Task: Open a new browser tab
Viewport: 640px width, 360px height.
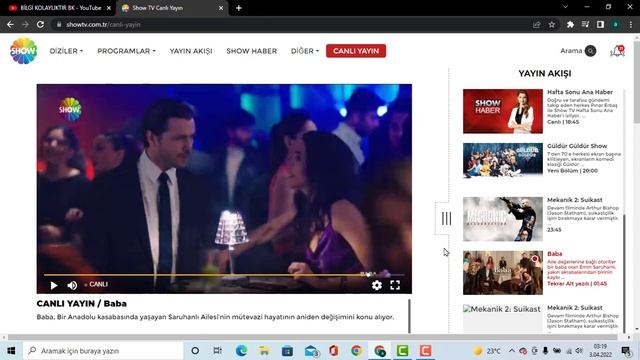Action: point(239,8)
